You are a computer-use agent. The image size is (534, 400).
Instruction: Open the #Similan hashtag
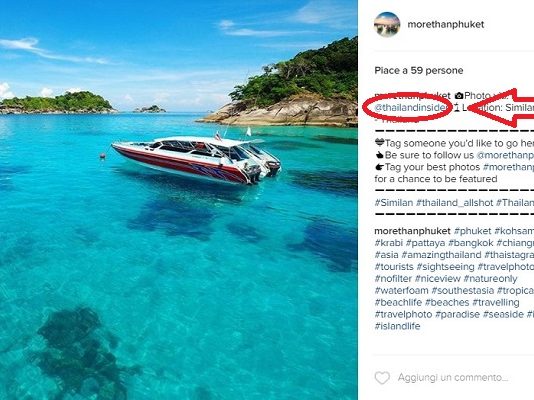(x=394, y=203)
